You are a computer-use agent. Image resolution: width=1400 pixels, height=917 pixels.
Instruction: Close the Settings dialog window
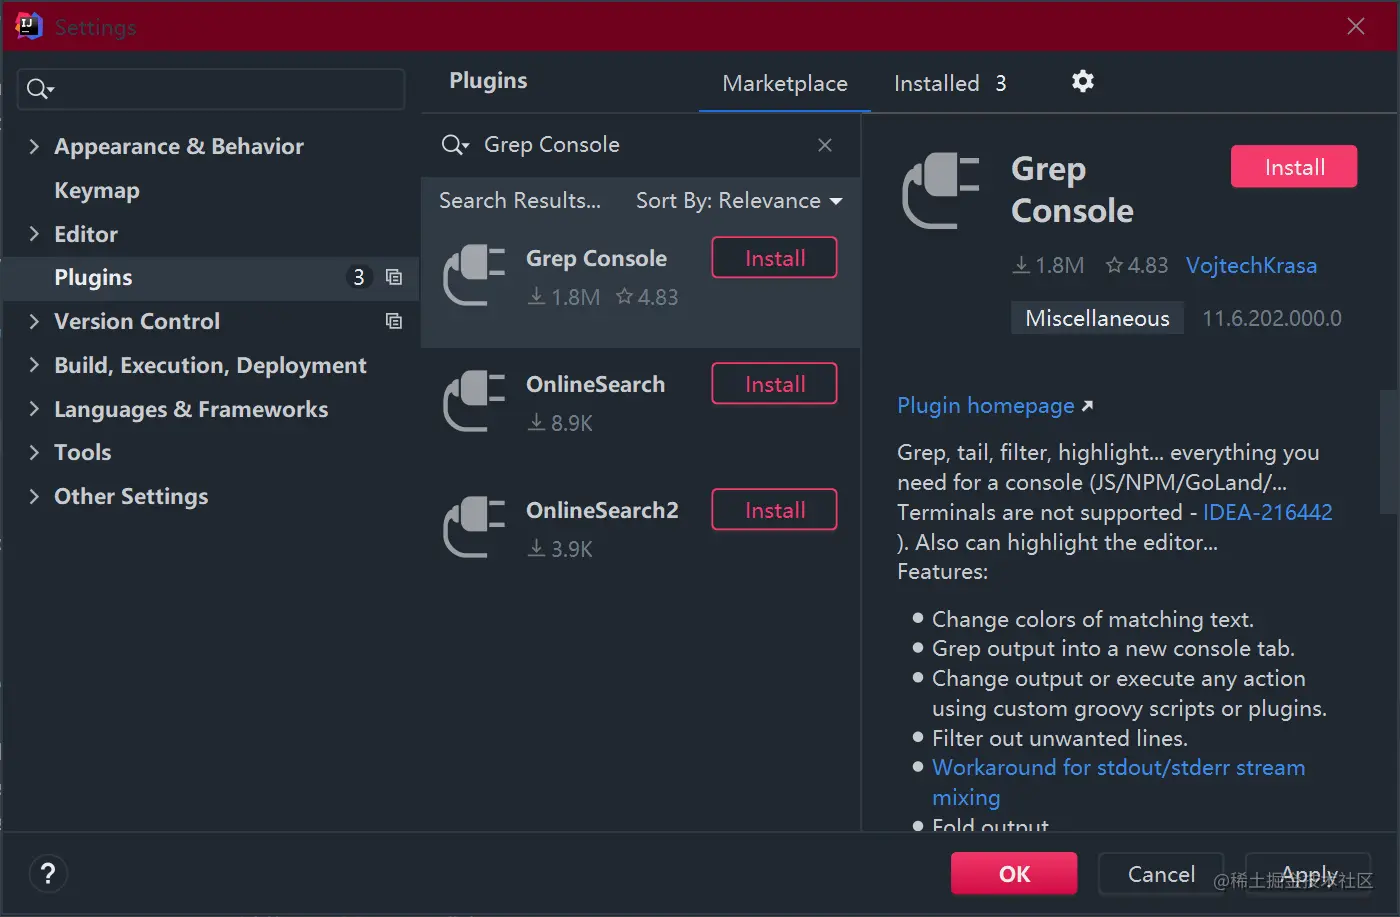click(x=1356, y=26)
